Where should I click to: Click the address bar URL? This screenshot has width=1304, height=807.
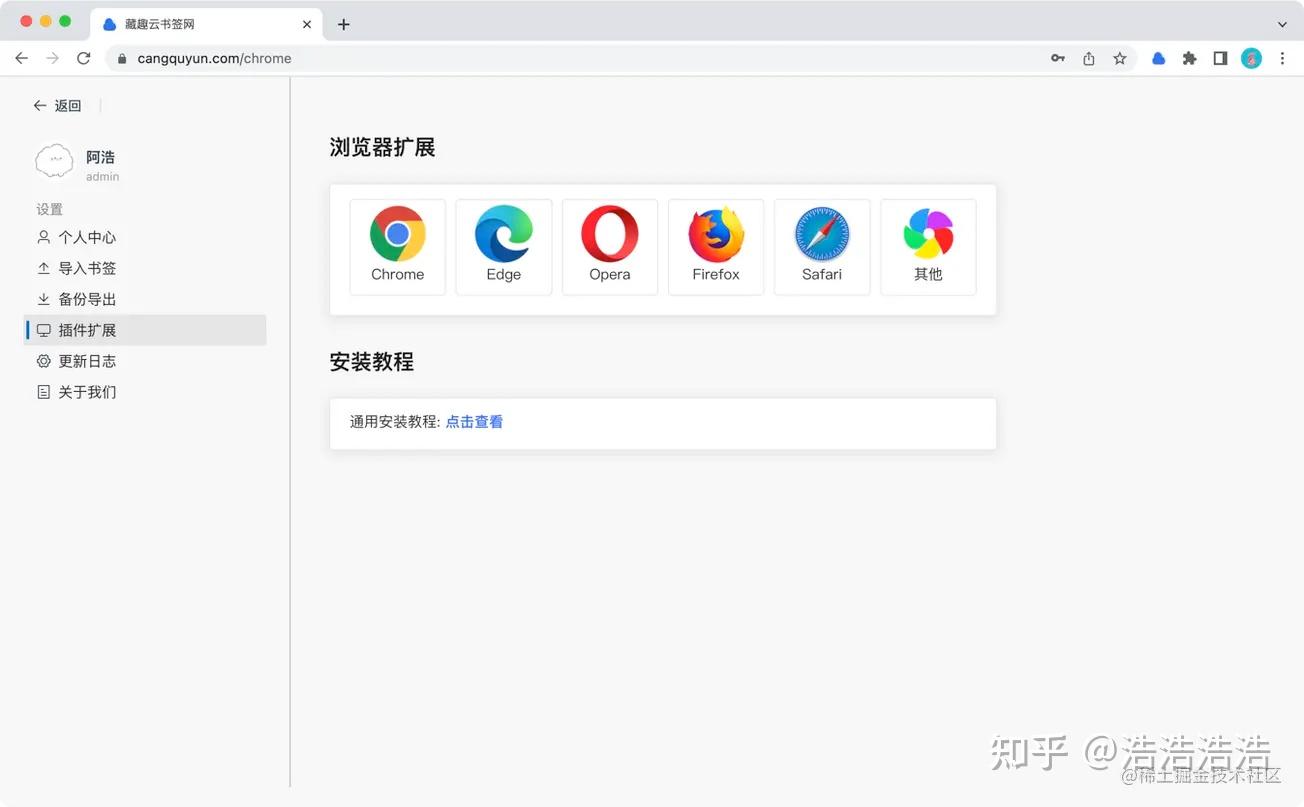pyautogui.click(x=215, y=58)
